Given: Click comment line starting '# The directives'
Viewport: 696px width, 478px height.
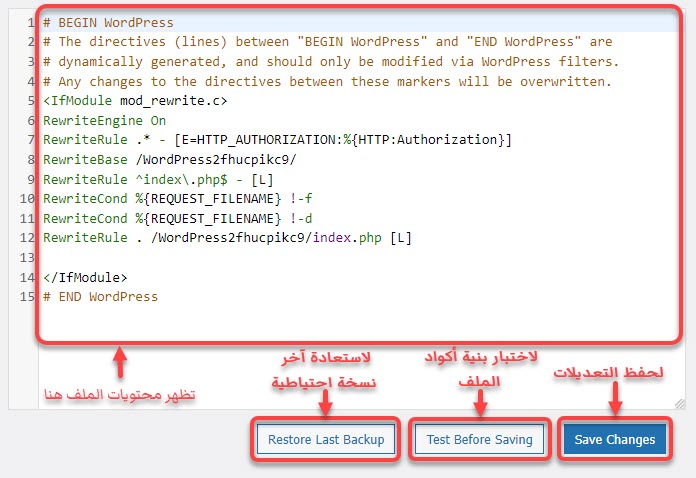Looking at the screenshot, I should point(328,42).
